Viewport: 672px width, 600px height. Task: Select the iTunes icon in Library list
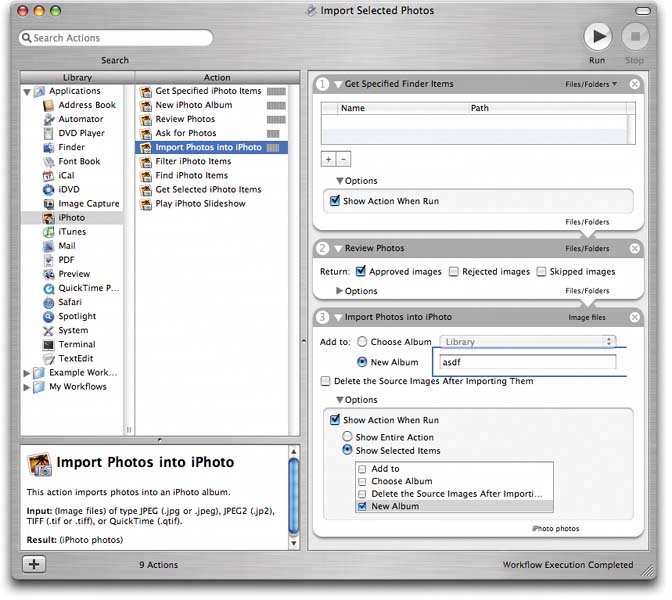point(50,232)
